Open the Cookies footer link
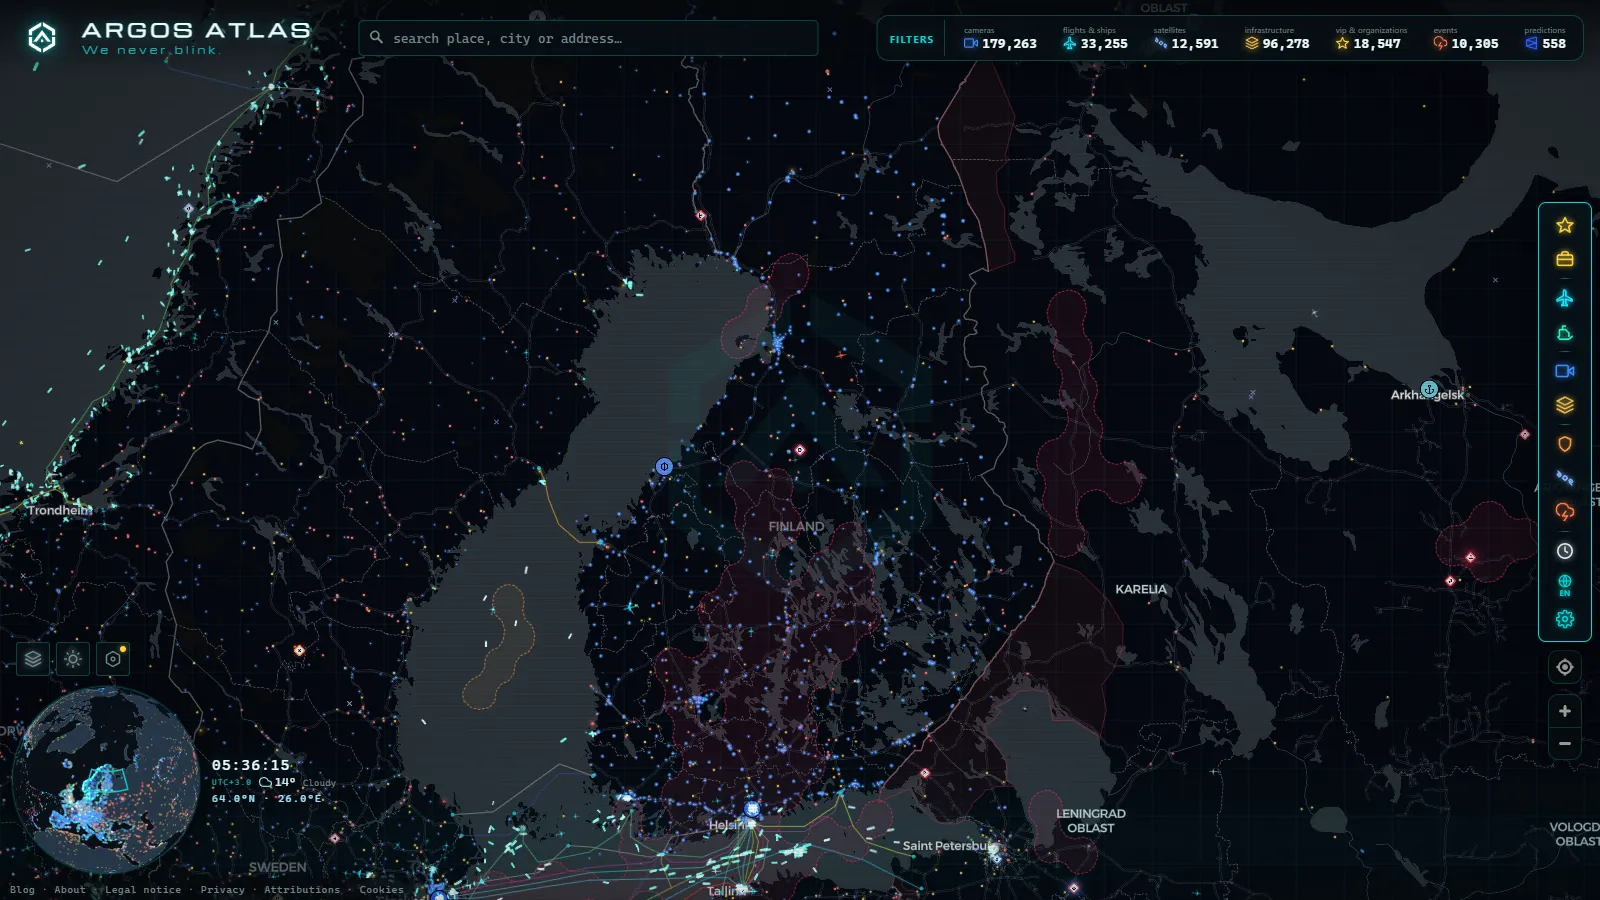Screen dimensions: 1600x900 (381, 890)
